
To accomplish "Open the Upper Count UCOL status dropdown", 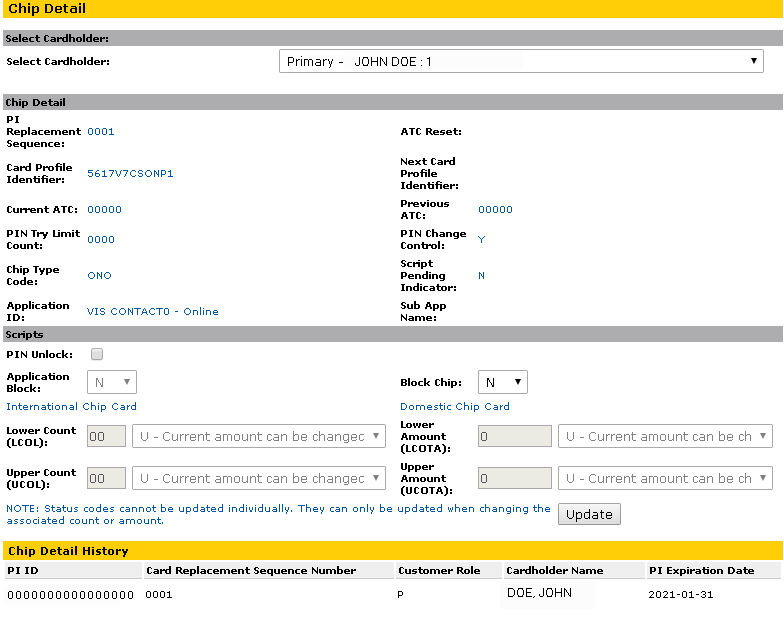I will click(x=258, y=478).
